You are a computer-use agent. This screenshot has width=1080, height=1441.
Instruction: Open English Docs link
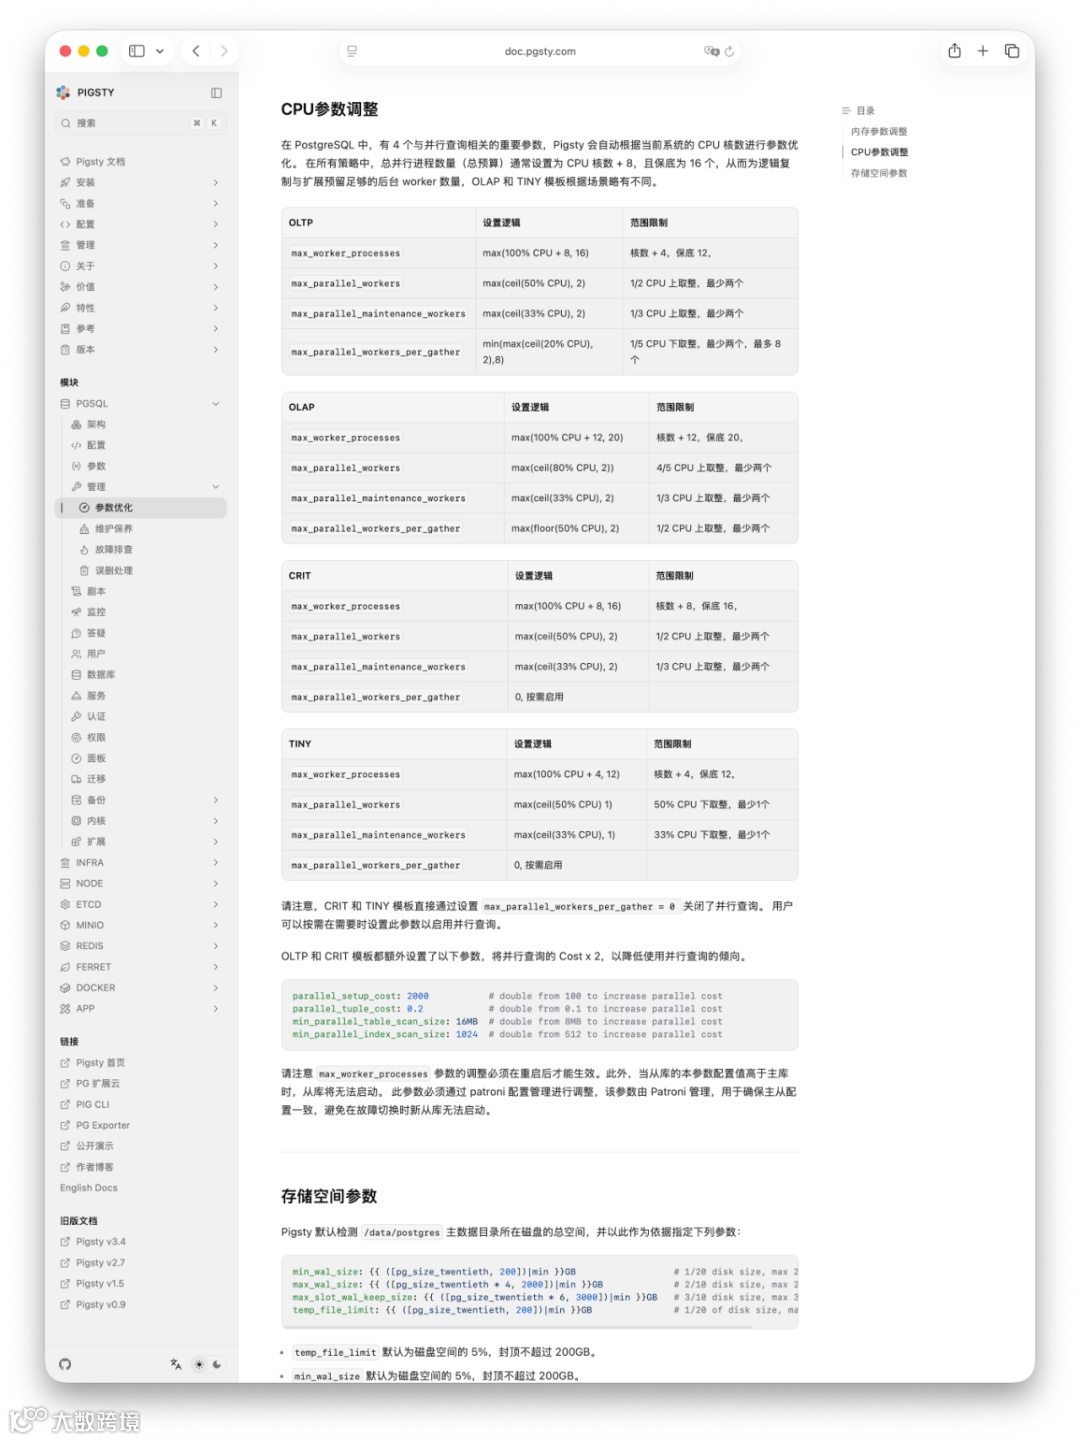point(89,1188)
